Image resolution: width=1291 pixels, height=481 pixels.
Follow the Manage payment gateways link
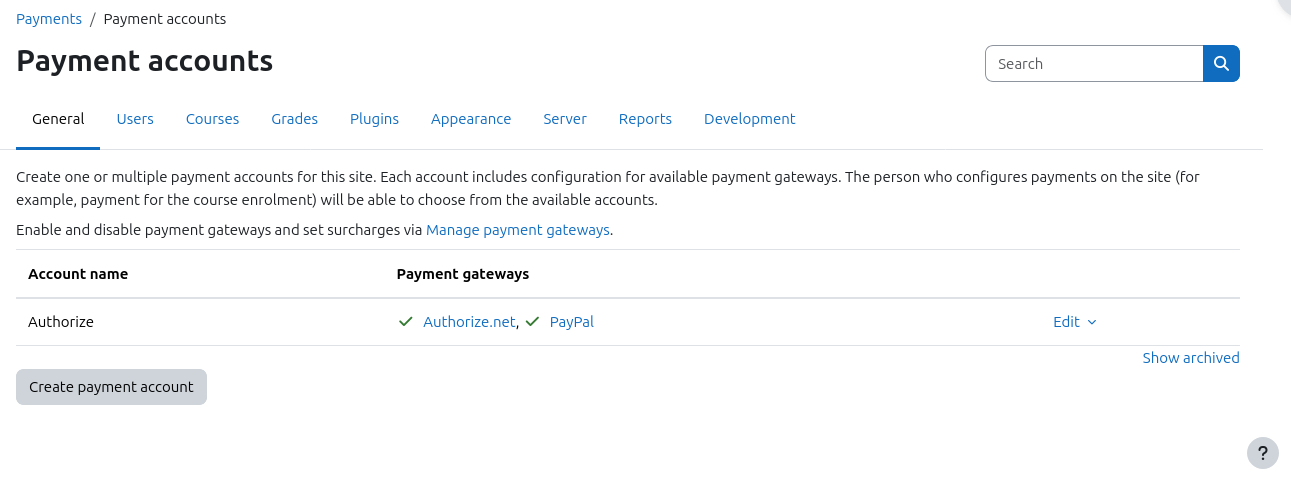click(x=518, y=230)
